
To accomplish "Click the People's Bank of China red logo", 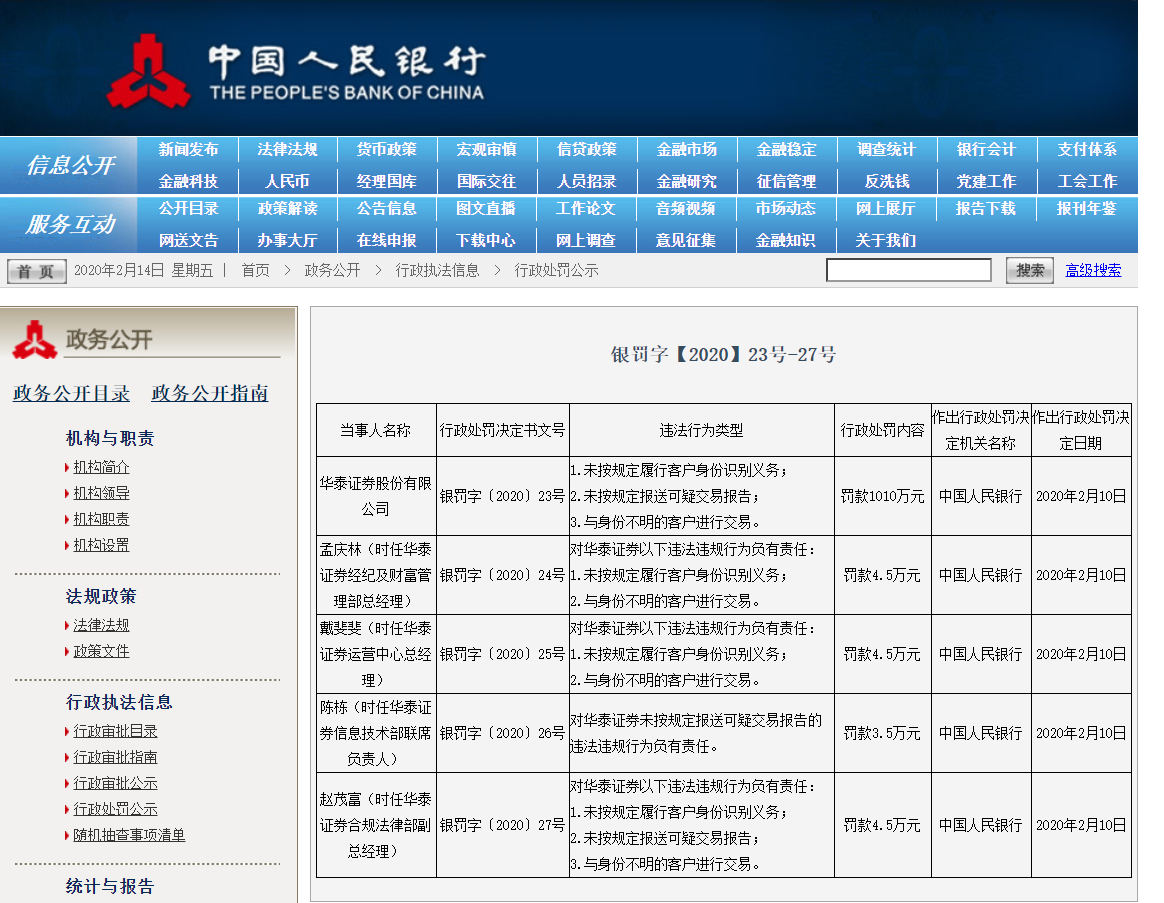I will 148,71.
